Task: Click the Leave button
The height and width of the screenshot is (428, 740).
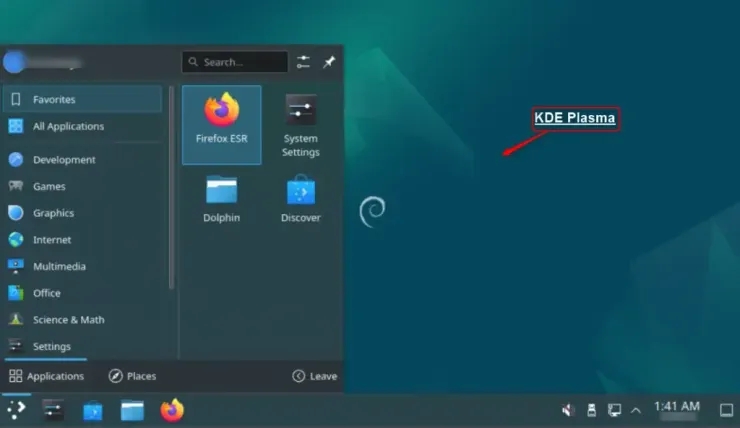Action: tap(315, 376)
